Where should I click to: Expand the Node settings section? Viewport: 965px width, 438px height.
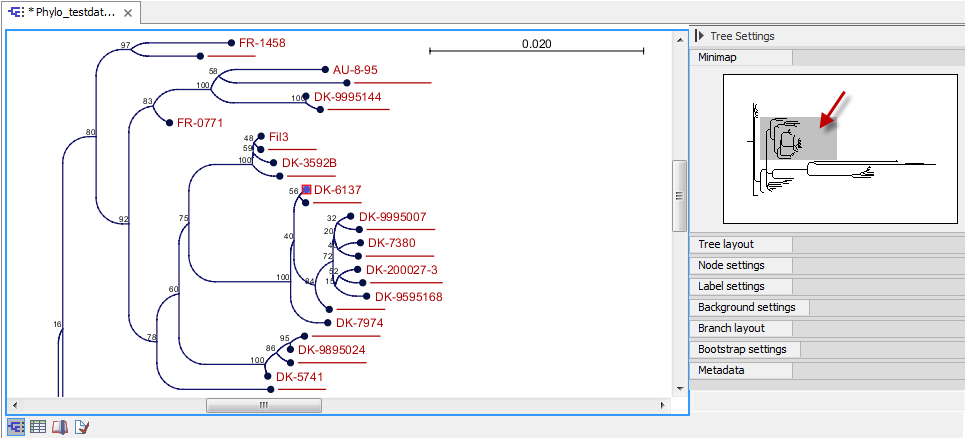tap(731, 265)
